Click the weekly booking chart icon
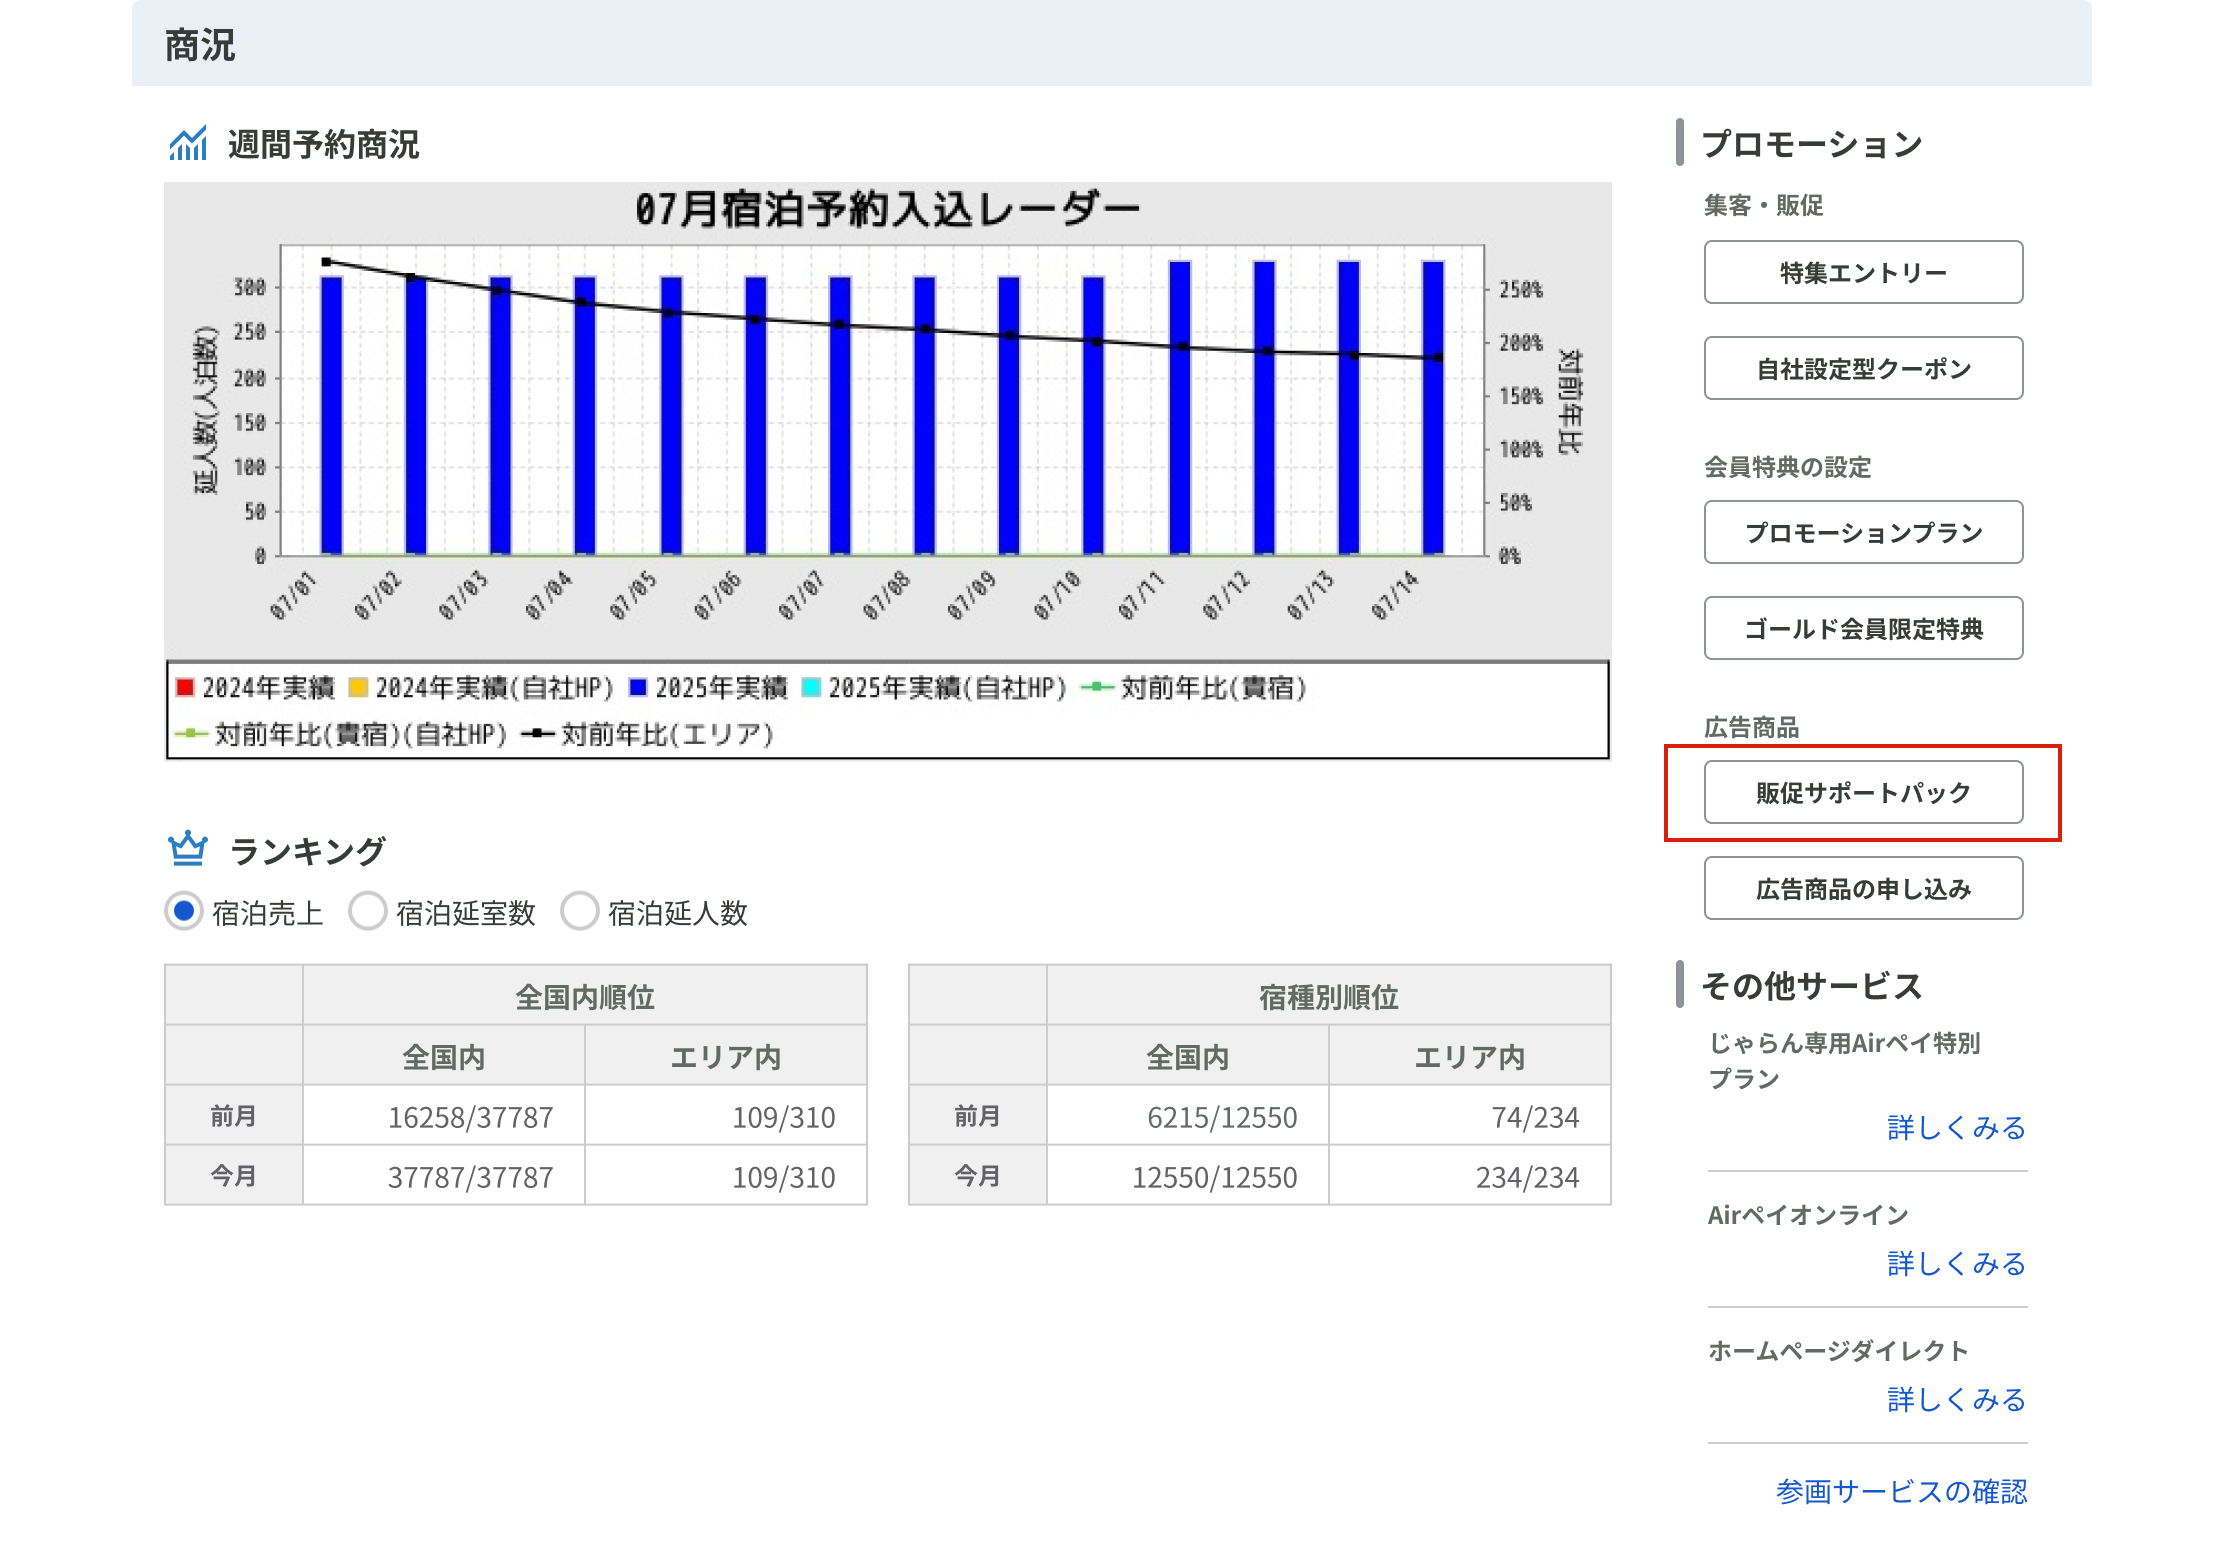 coord(188,144)
